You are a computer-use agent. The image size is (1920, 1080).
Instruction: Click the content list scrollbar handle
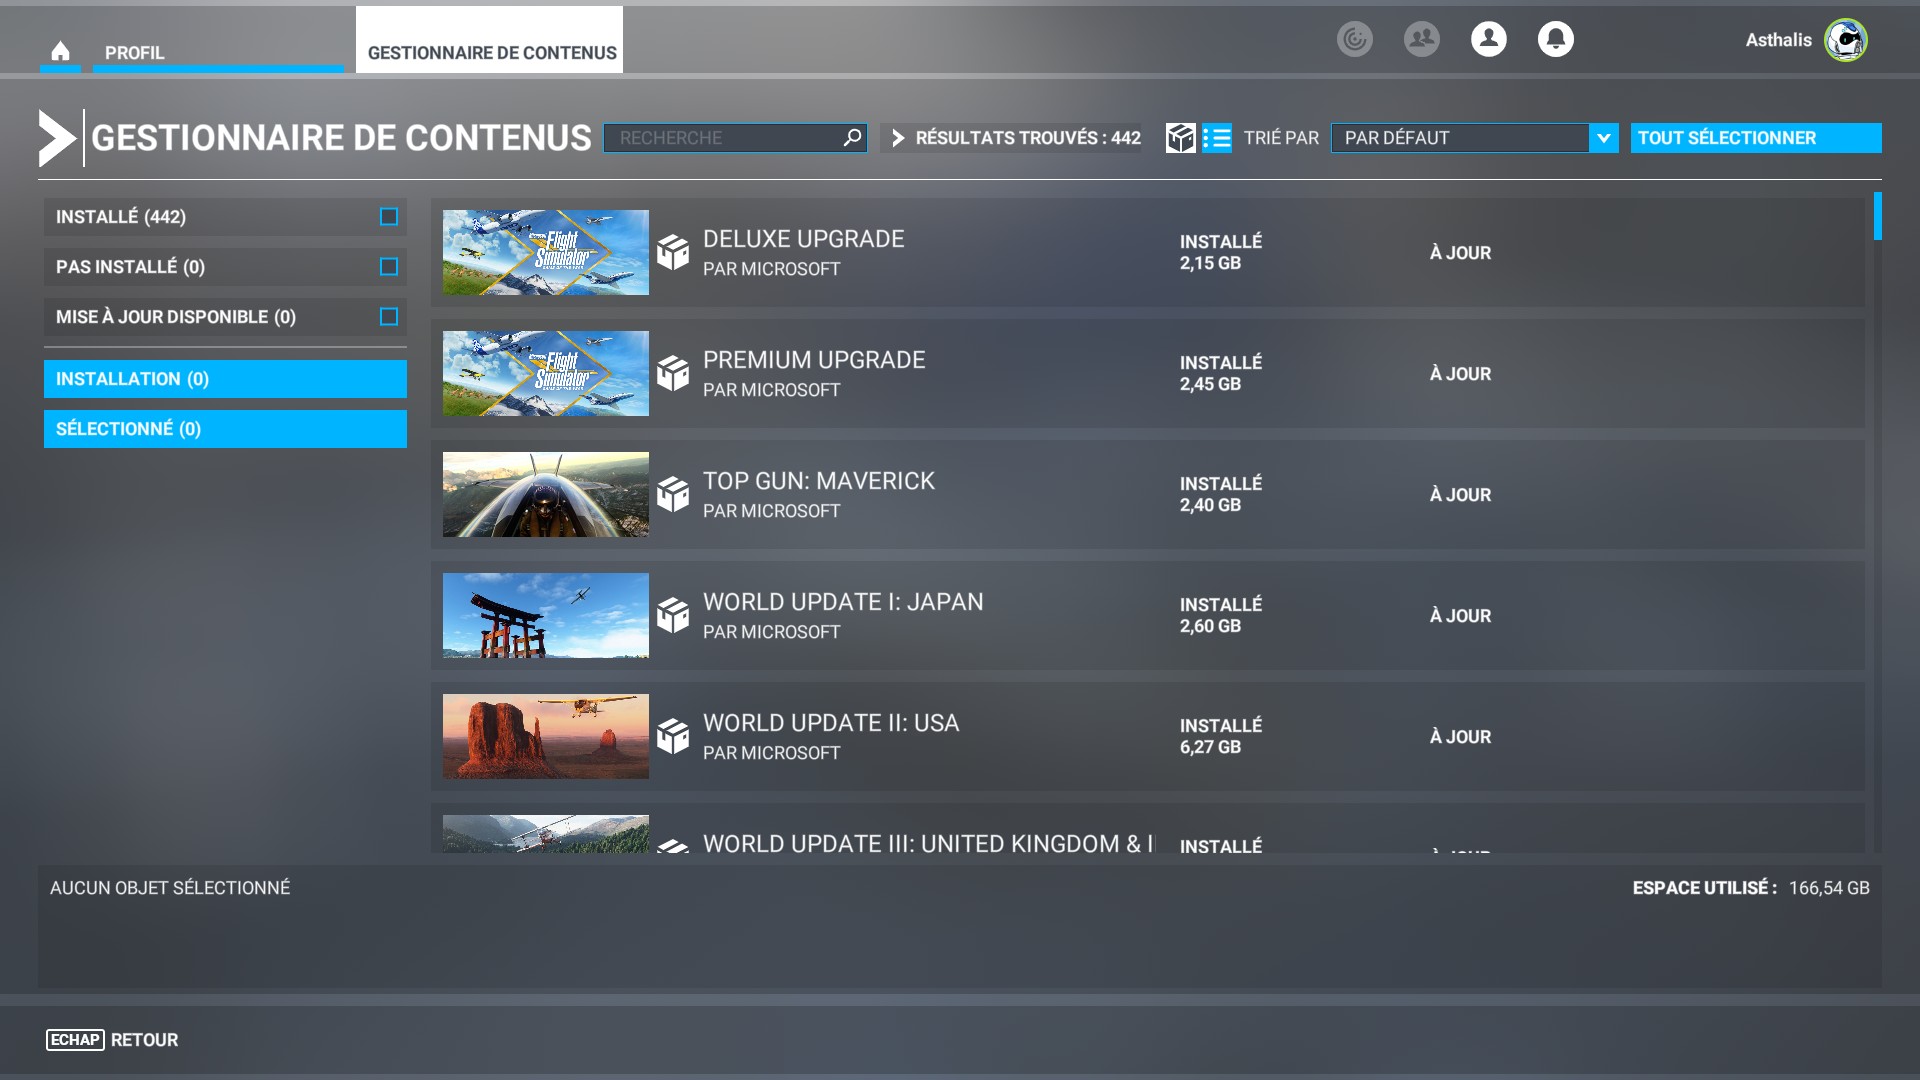(x=1877, y=216)
